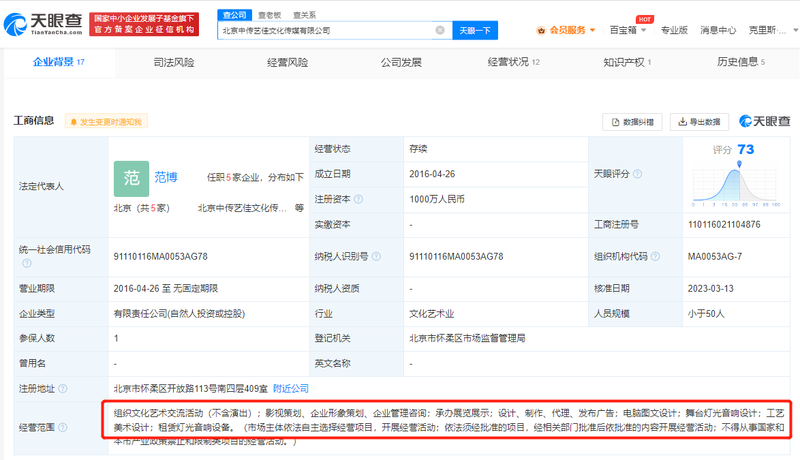
Task: Click the 天眼一下 search button
Action: 475,30
